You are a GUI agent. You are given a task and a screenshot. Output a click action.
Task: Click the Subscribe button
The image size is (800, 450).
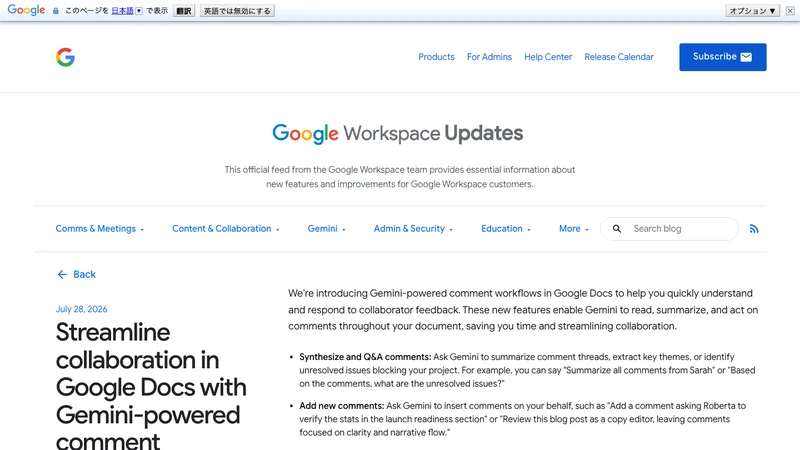(722, 57)
